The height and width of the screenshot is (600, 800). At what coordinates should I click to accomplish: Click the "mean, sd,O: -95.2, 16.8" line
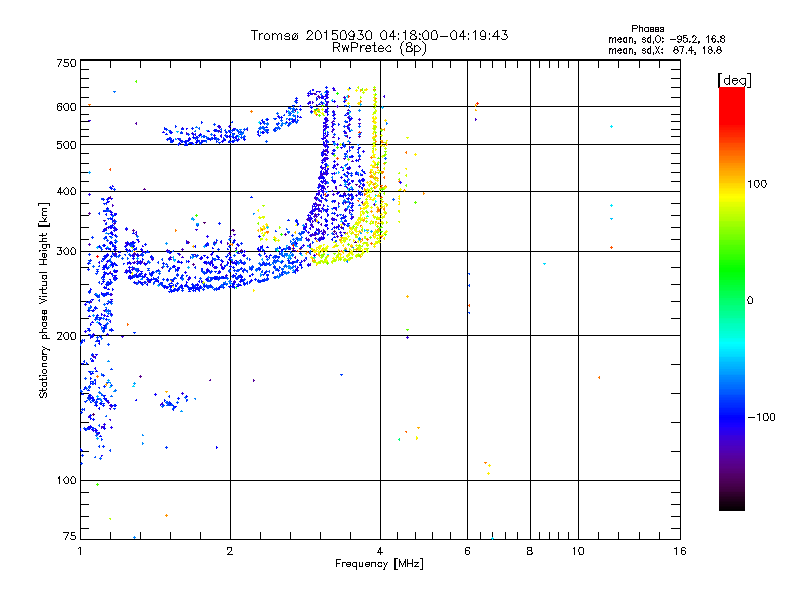(666, 39)
